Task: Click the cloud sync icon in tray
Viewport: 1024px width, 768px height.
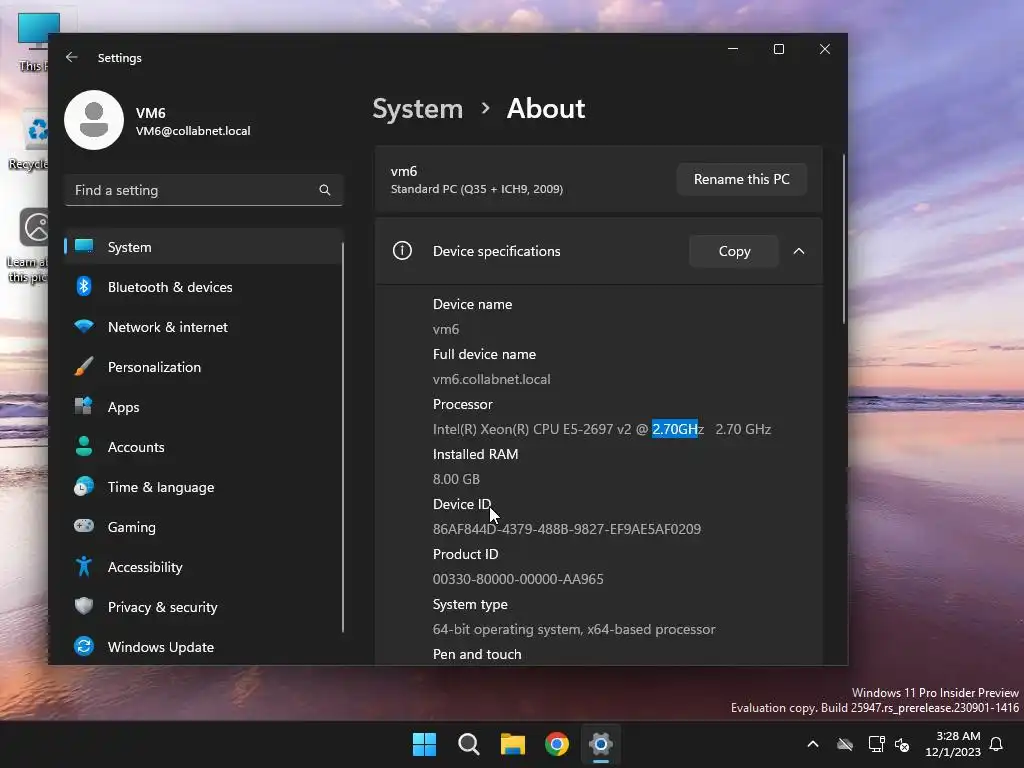Action: point(845,744)
